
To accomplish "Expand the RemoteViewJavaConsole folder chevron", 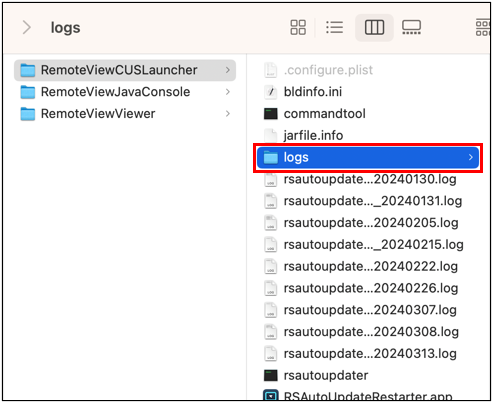I will 228,92.
